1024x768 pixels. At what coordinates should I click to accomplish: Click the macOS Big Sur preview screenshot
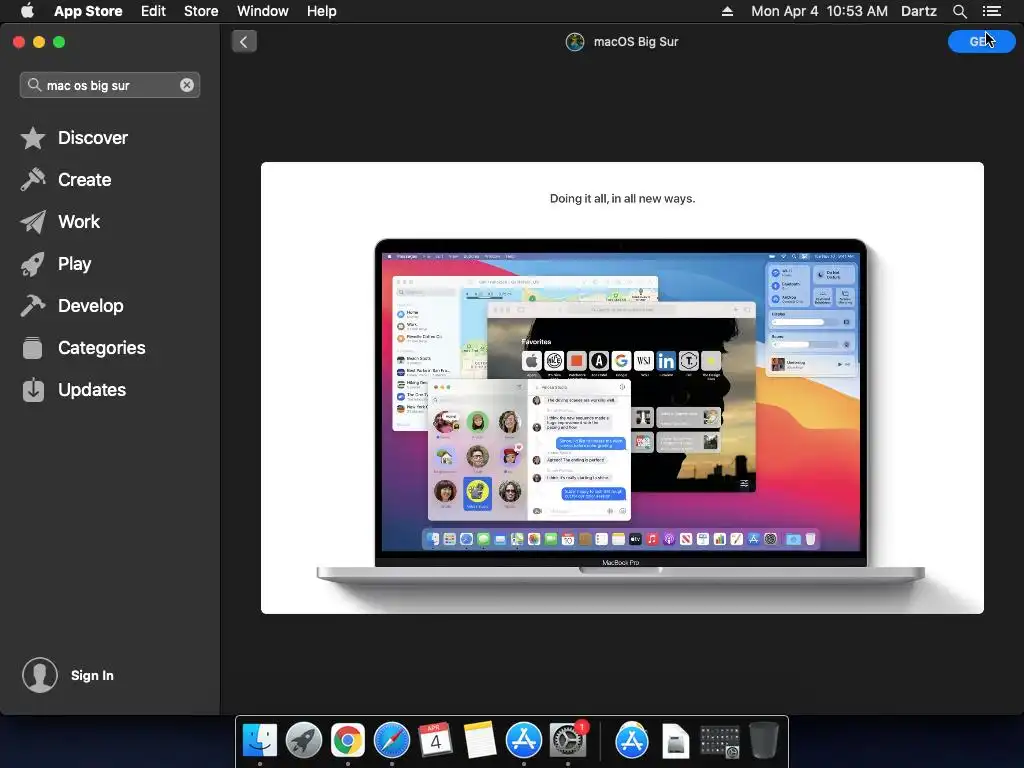[622, 388]
